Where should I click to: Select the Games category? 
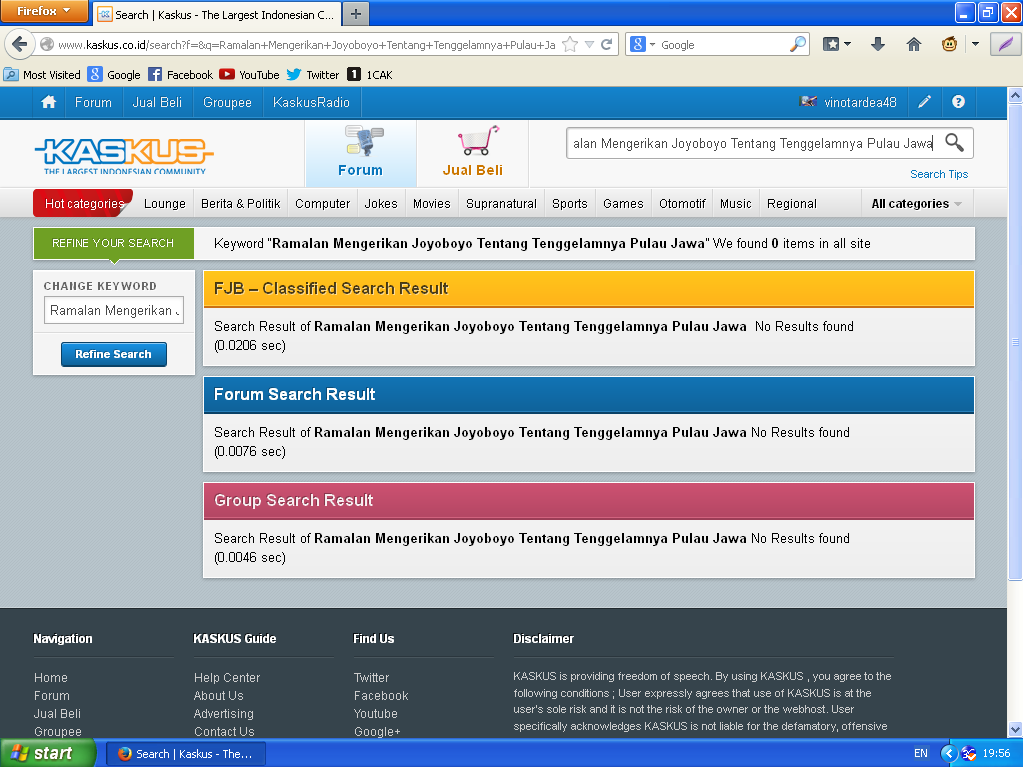tap(623, 203)
